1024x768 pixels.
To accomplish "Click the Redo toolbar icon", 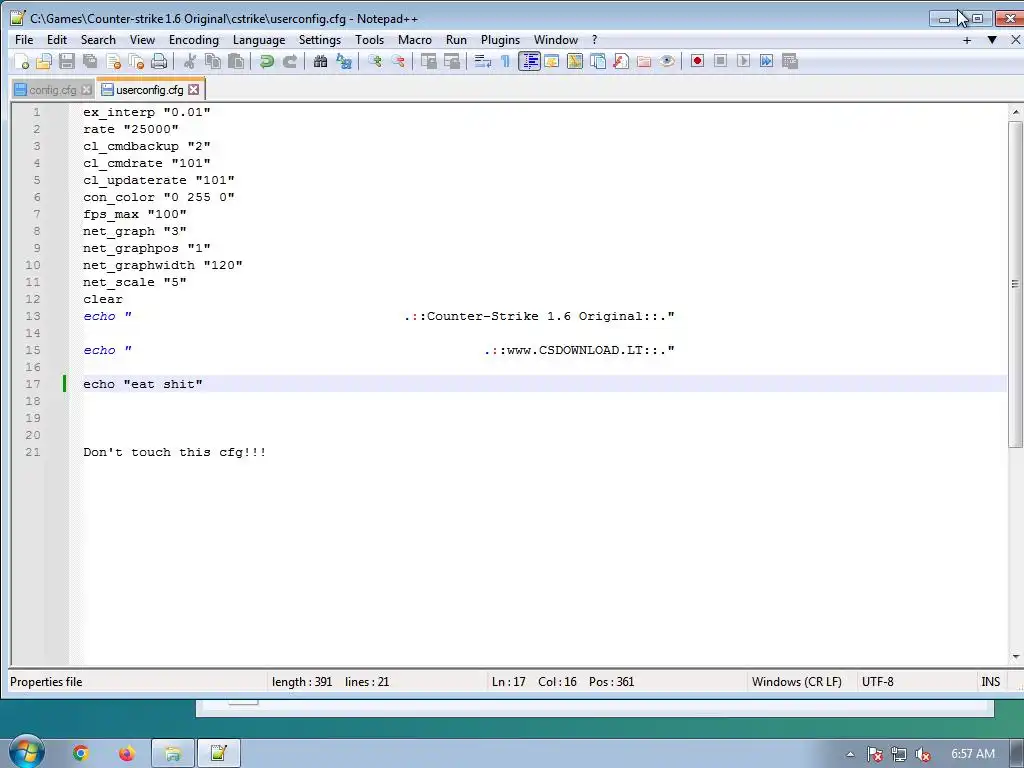I will coord(290,61).
